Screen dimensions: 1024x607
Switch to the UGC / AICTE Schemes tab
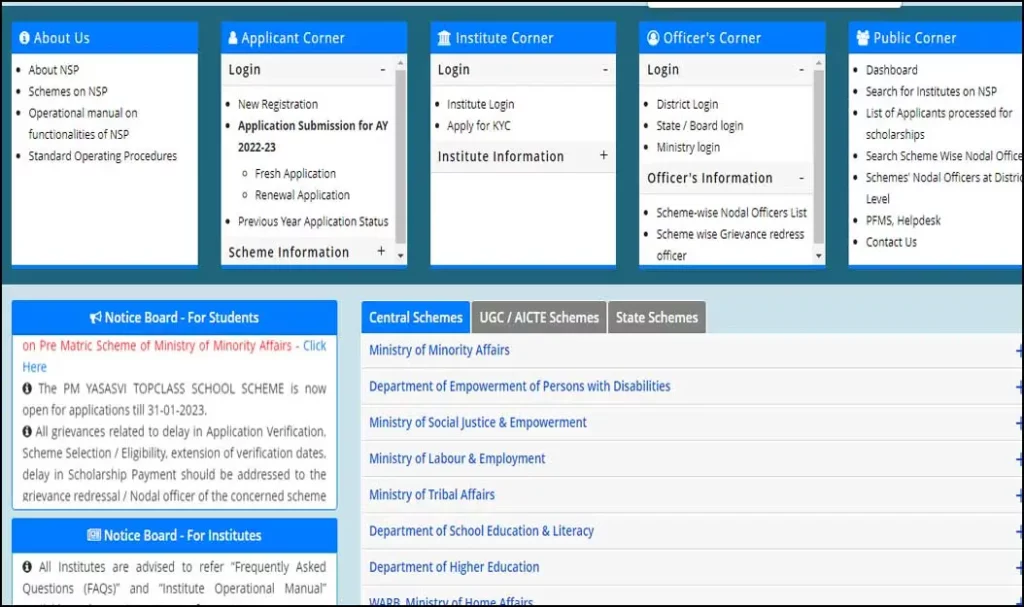(x=539, y=318)
